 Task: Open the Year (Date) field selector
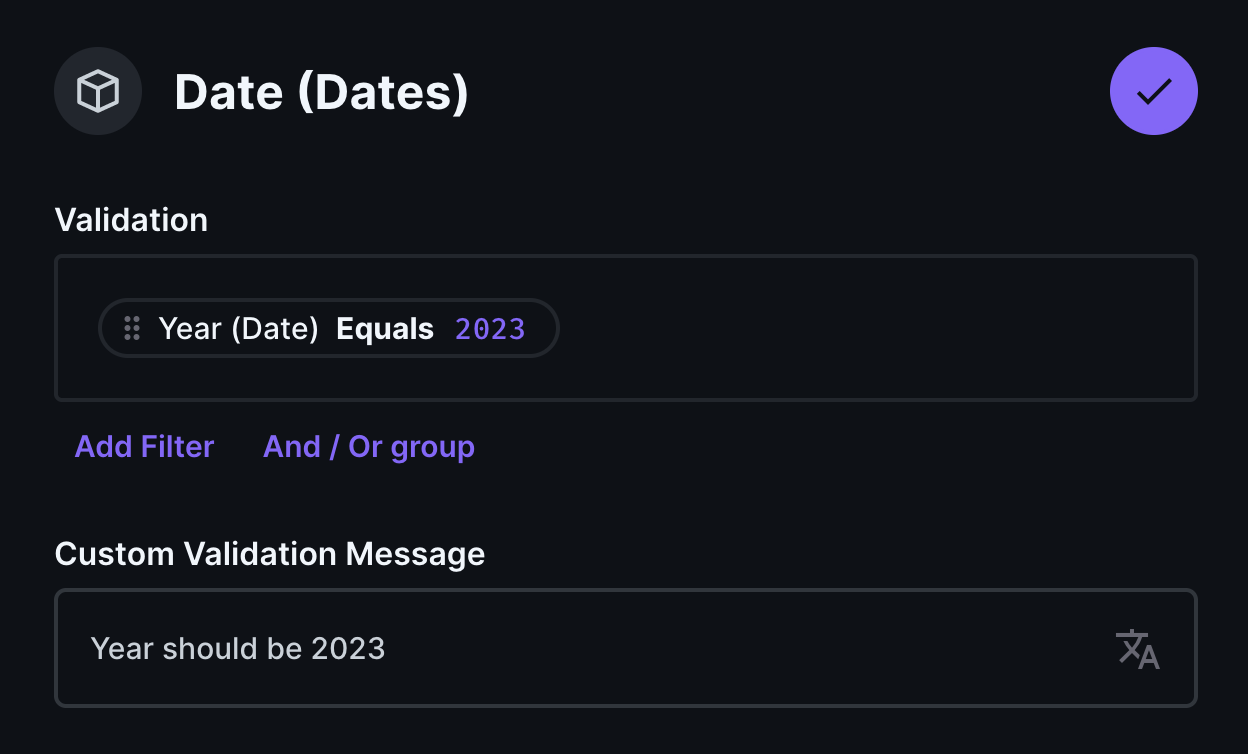point(240,328)
